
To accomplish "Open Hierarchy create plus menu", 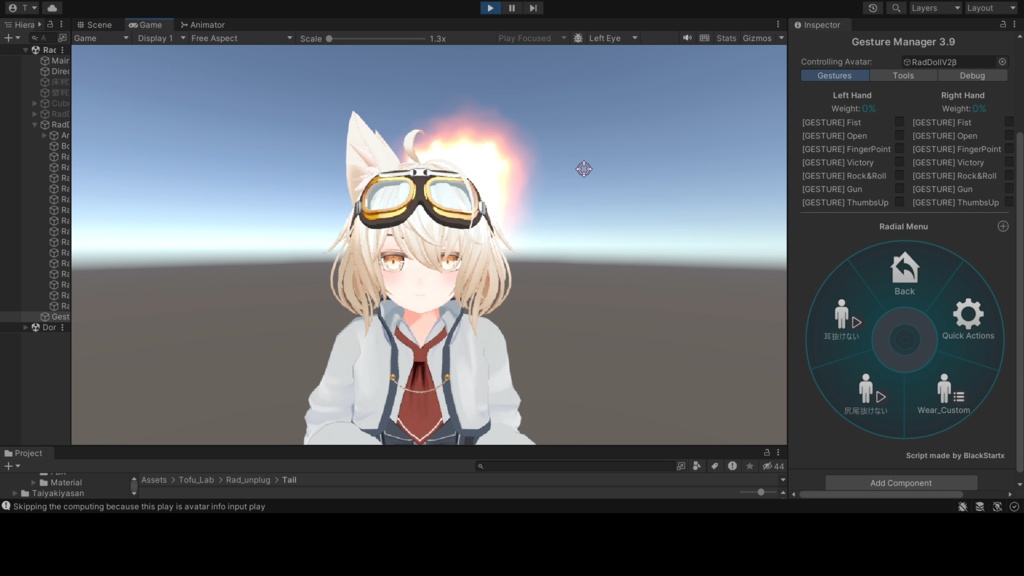I will tap(12, 39).
